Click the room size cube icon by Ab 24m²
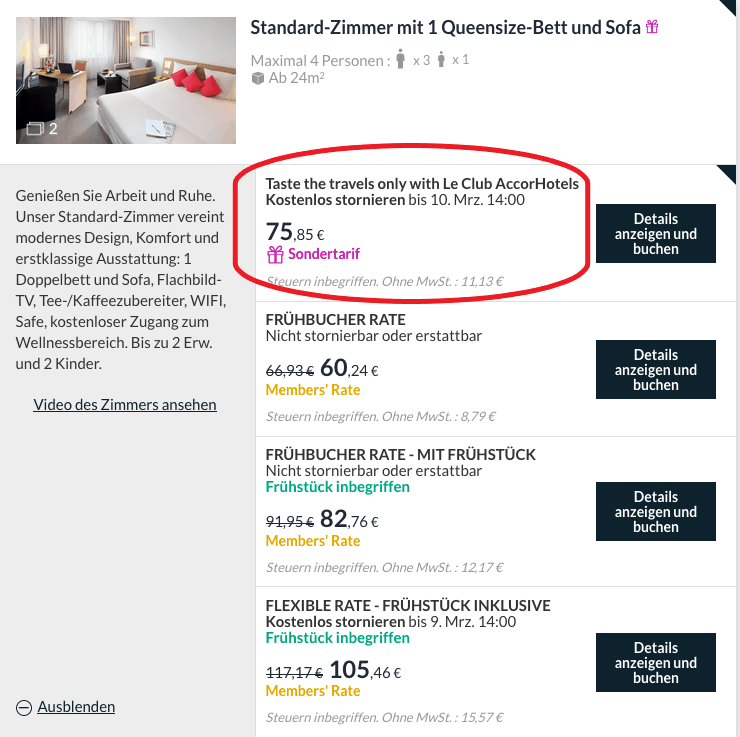The height and width of the screenshot is (737, 740). [x=257, y=78]
